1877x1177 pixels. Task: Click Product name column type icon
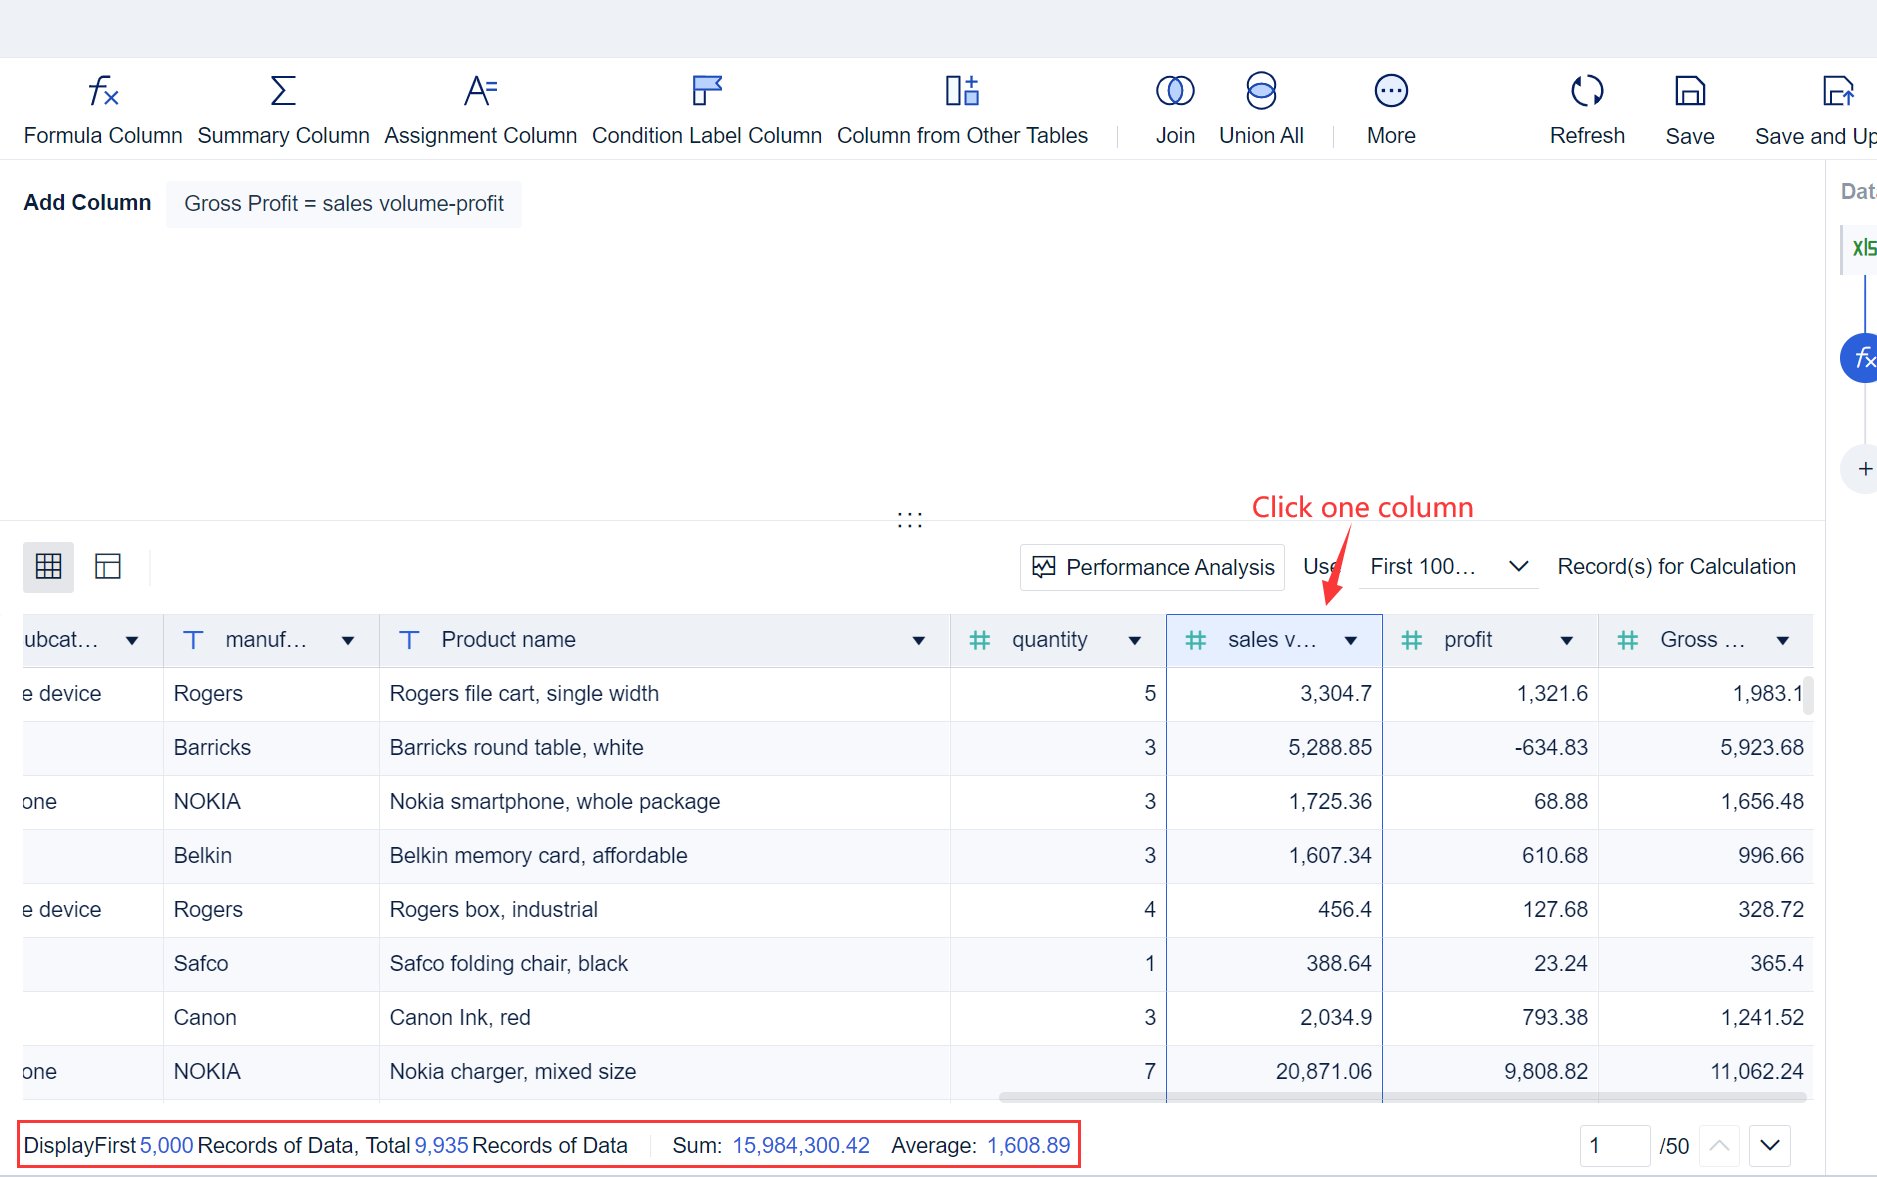coord(409,640)
